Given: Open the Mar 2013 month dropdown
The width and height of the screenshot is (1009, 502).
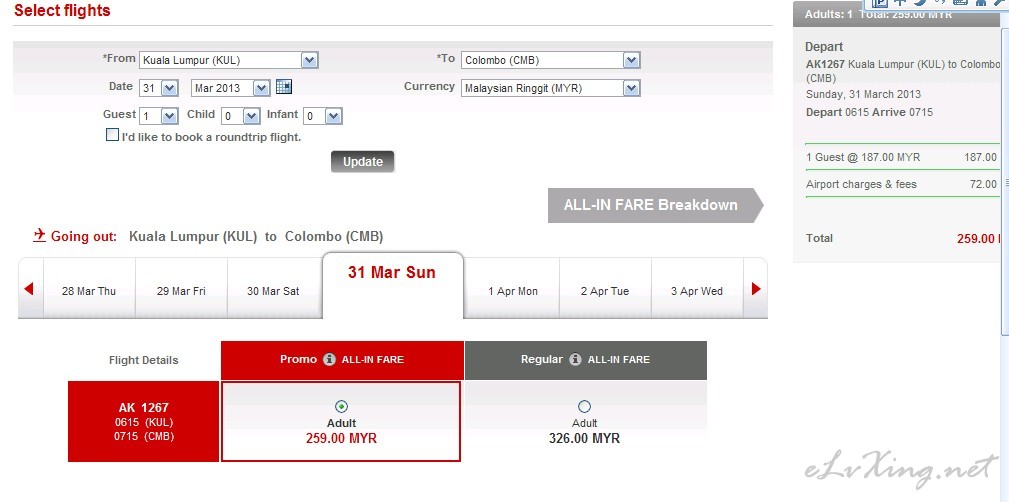Looking at the screenshot, I should click(x=230, y=88).
